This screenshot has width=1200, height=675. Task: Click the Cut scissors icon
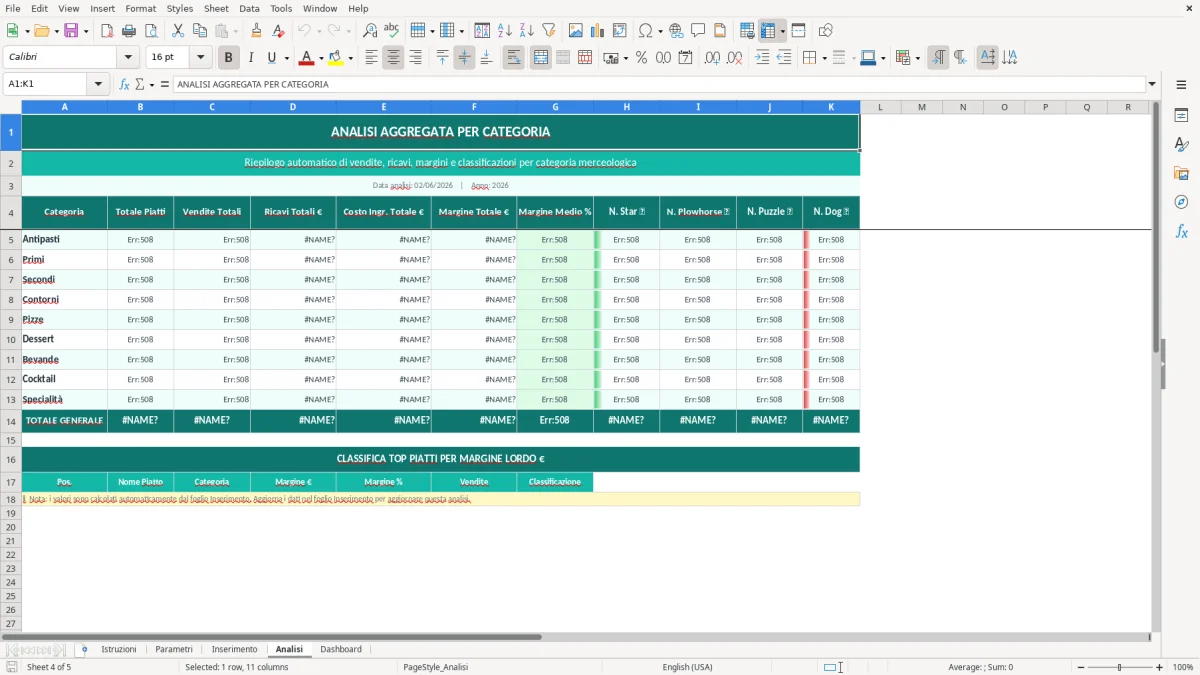pyautogui.click(x=177, y=31)
